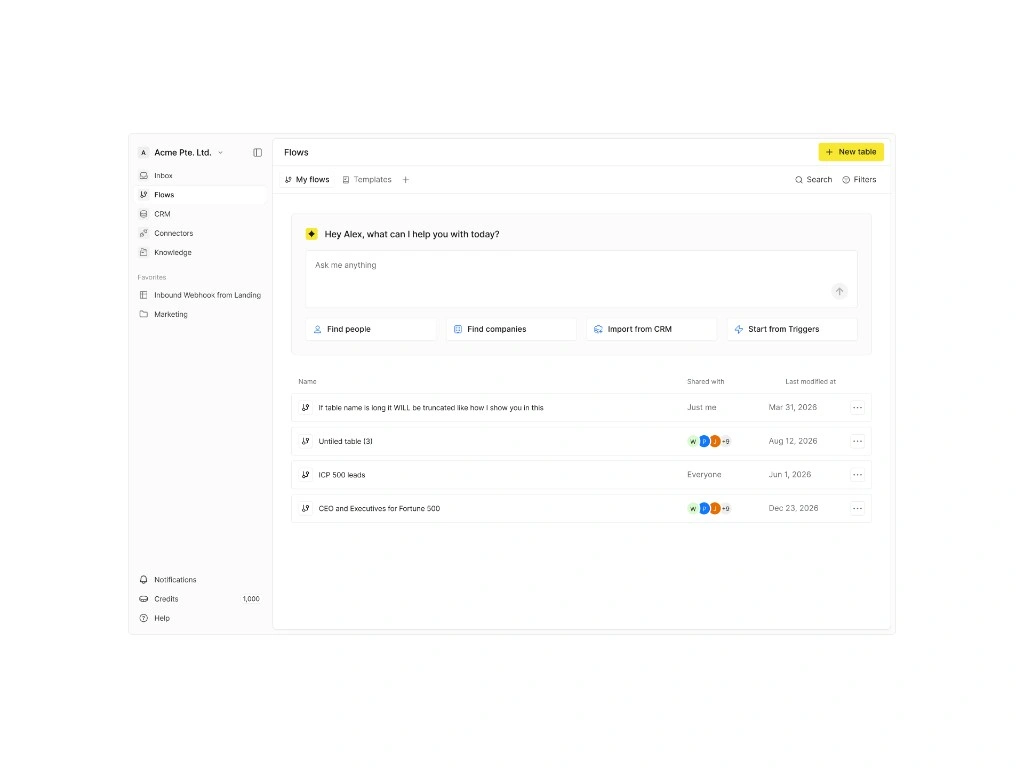Send the prompt with the up-arrow button
1024x768 pixels.
click(x=840, y=291)
